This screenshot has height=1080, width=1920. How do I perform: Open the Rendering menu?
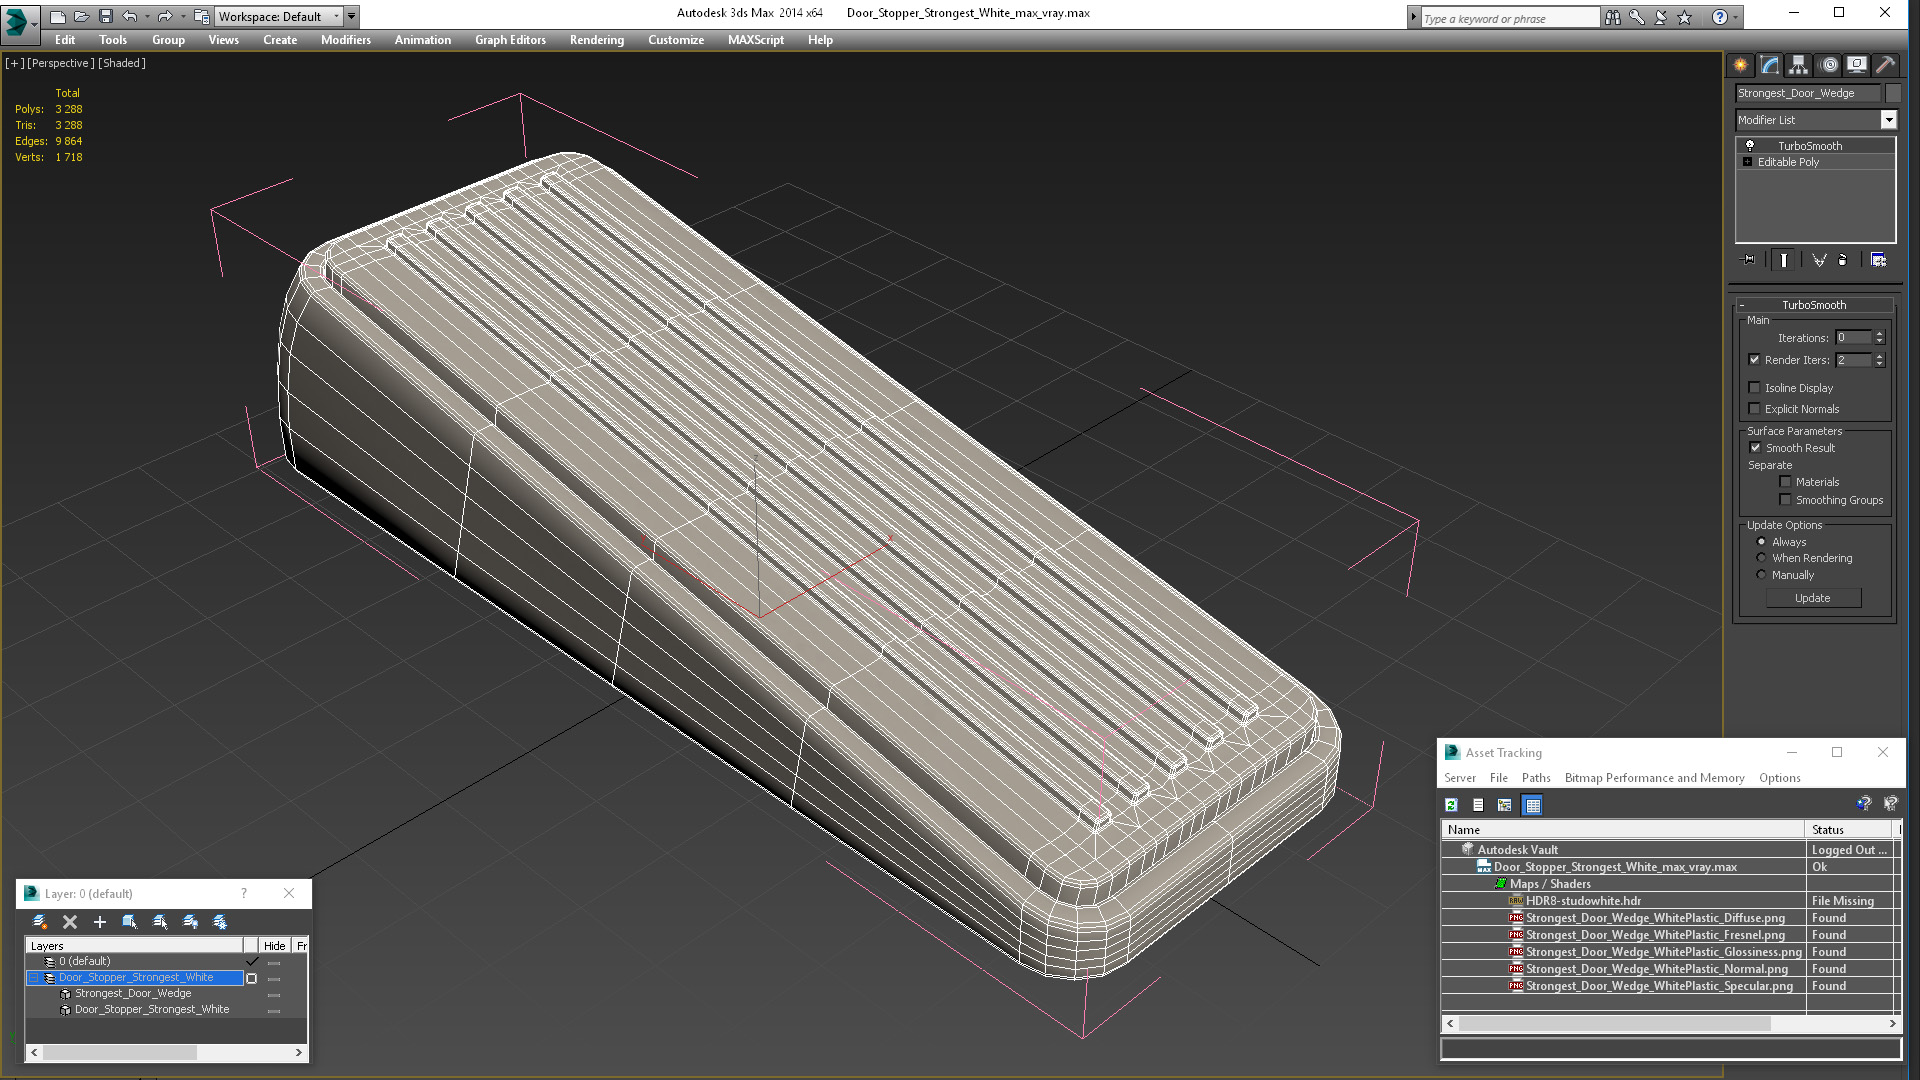[597, 40]
